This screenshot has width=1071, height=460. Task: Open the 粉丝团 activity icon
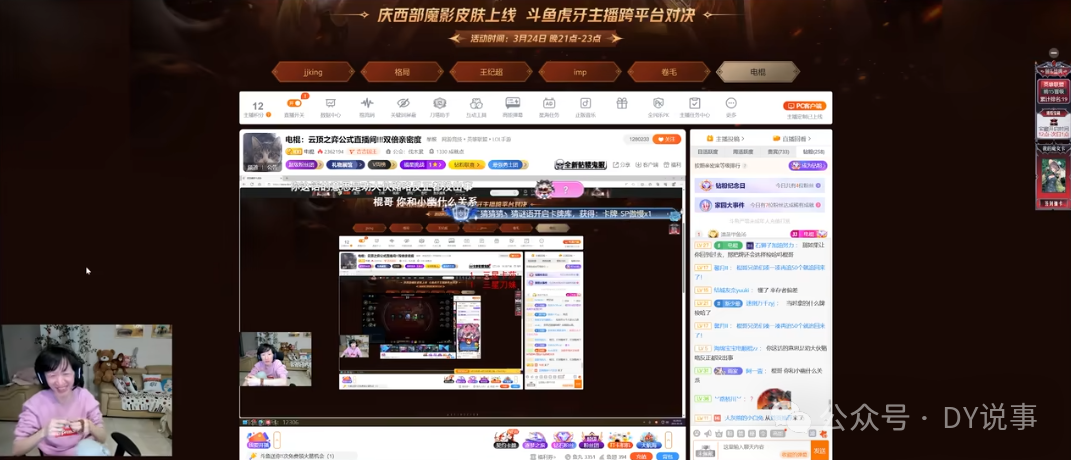tap(591, 439)
